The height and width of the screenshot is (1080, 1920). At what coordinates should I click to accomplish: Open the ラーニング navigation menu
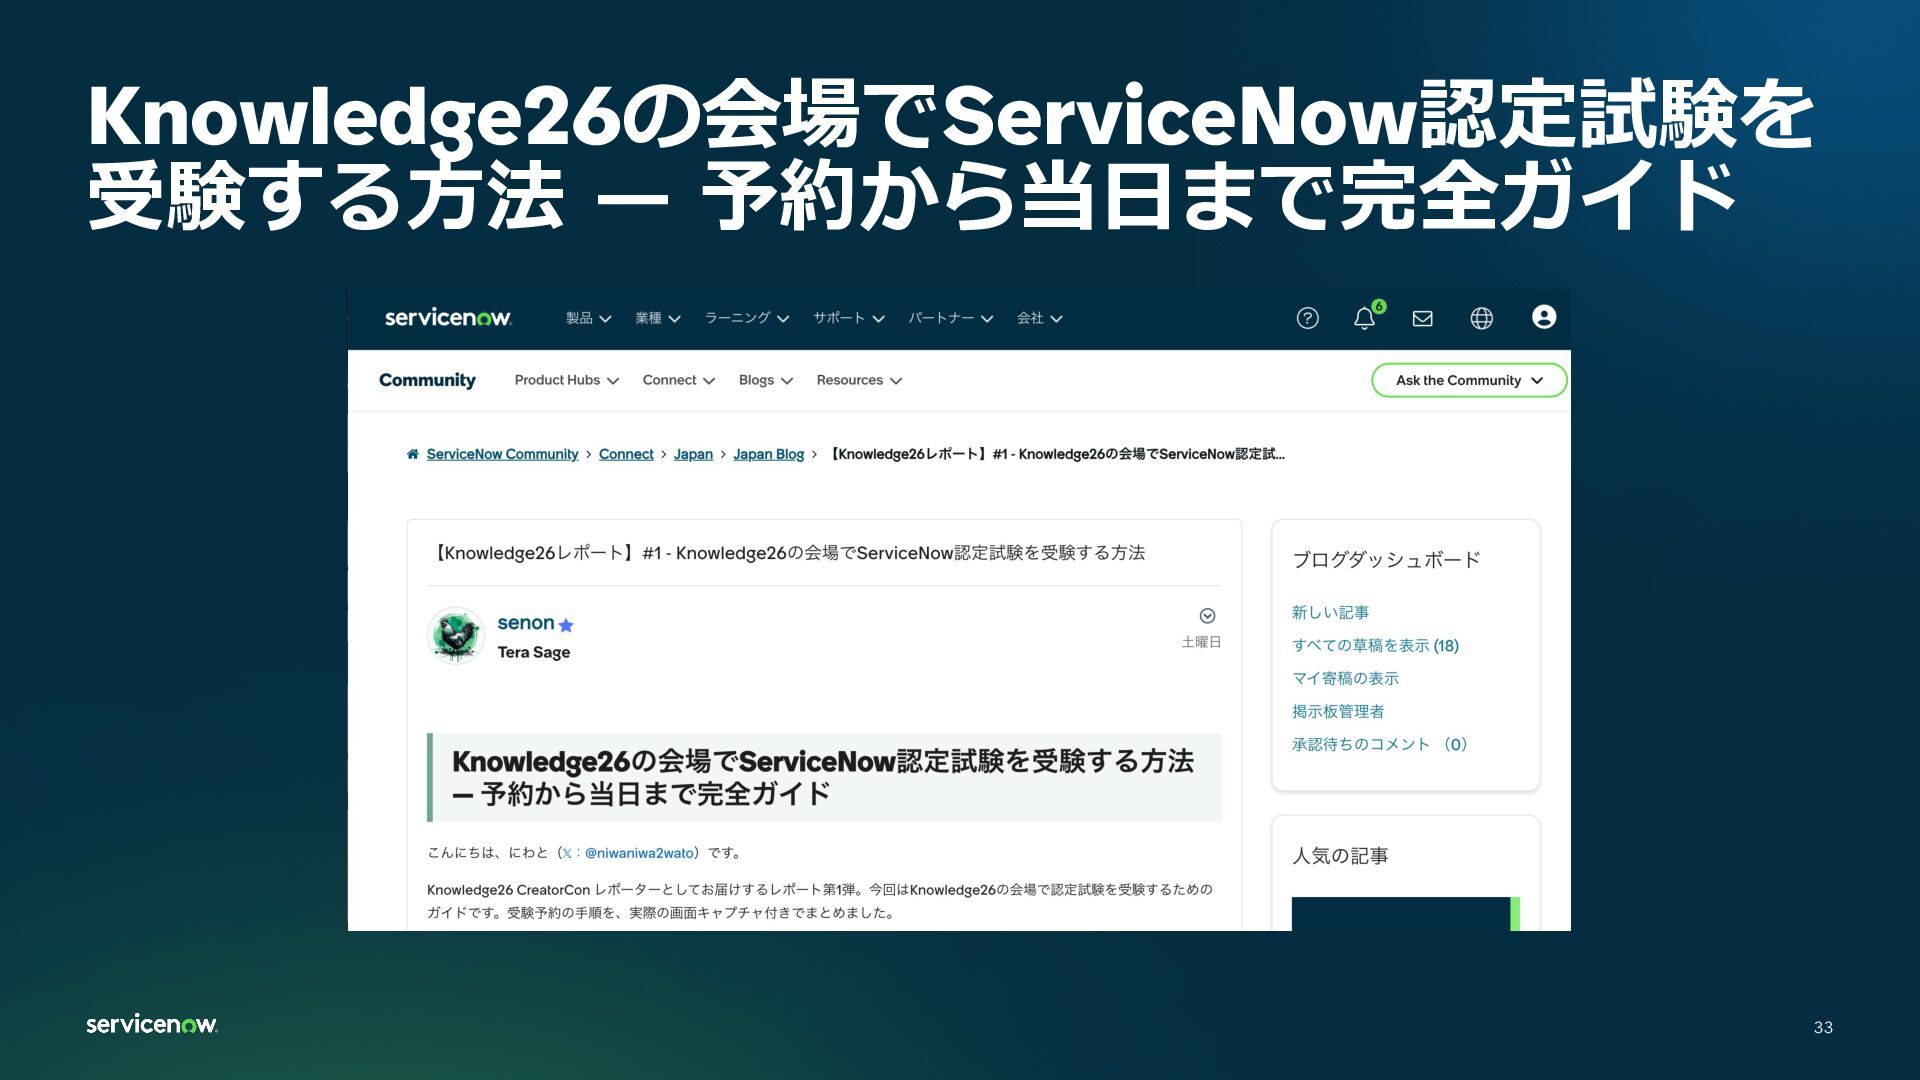[746, 318]
